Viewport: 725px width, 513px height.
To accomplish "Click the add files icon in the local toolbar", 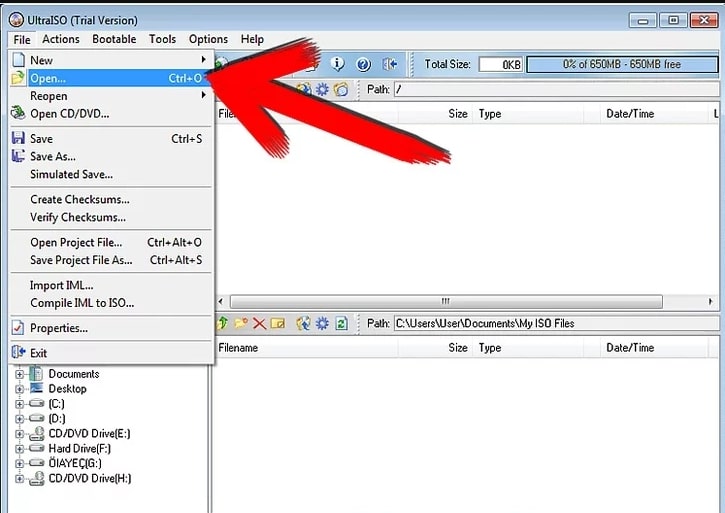I will pos(303,323).
